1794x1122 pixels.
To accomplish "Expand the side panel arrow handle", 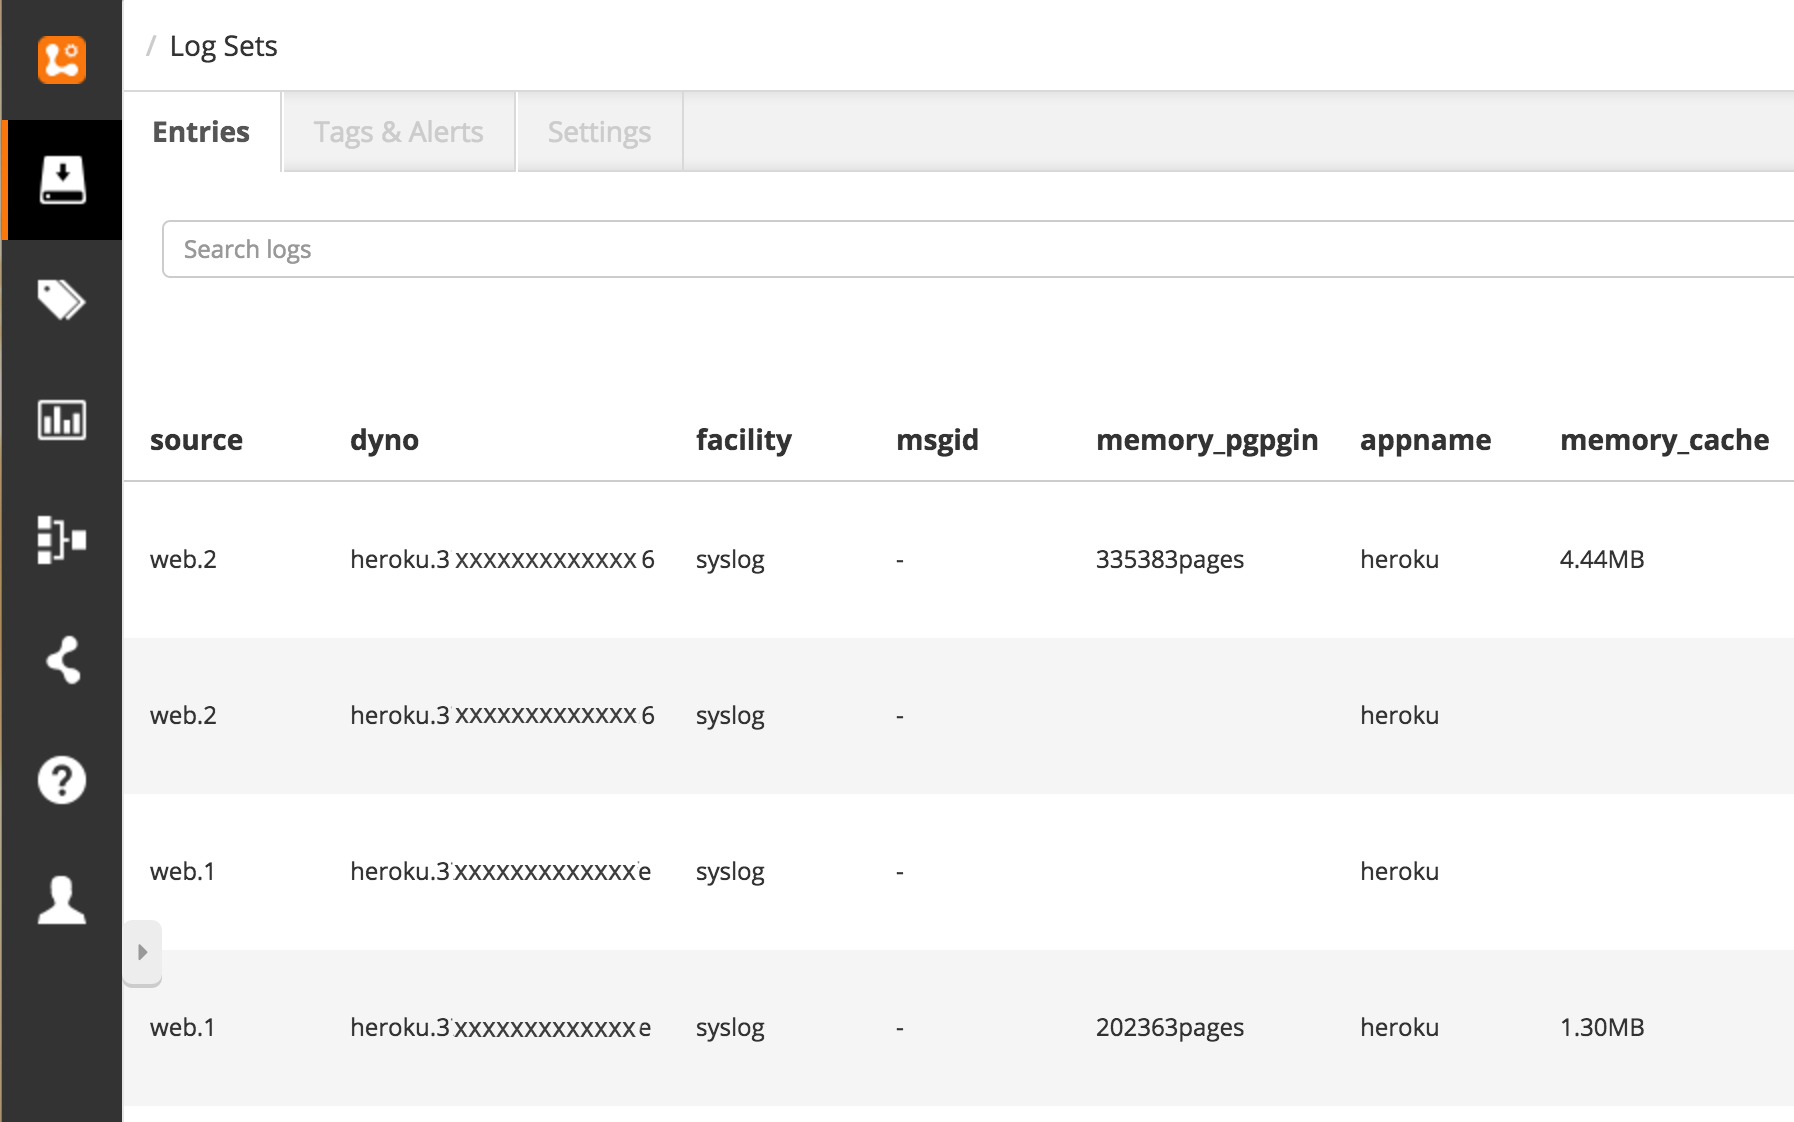I will [142, 952].
